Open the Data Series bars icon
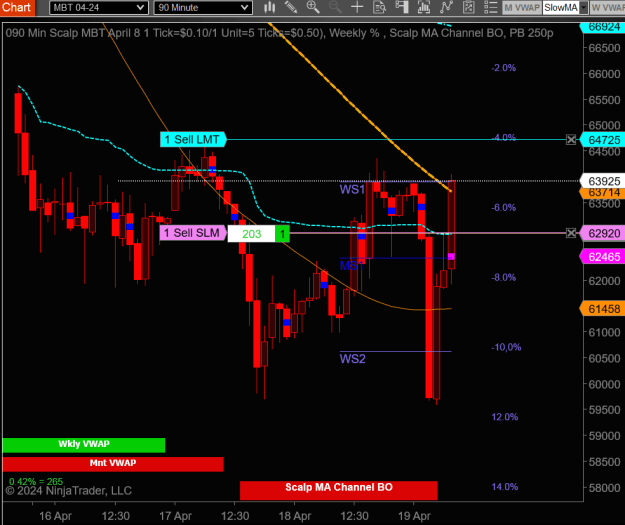The height and width of the screenshot is (525, 625). point(424,7)
